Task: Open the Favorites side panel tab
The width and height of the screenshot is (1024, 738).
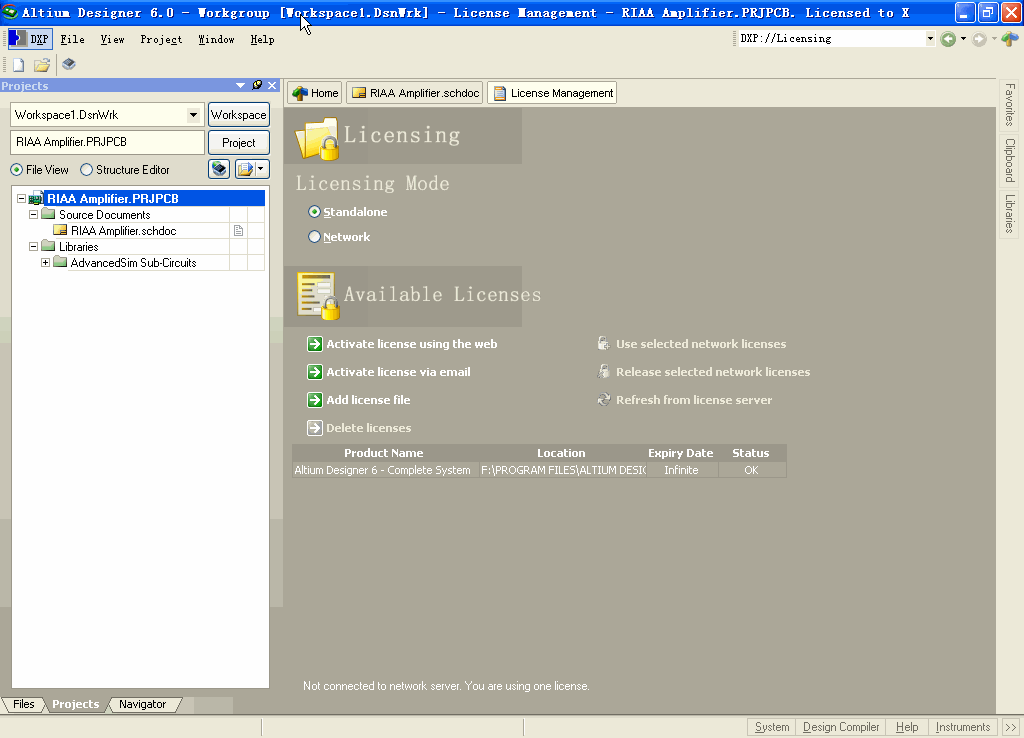Action: click(1009, 104)
